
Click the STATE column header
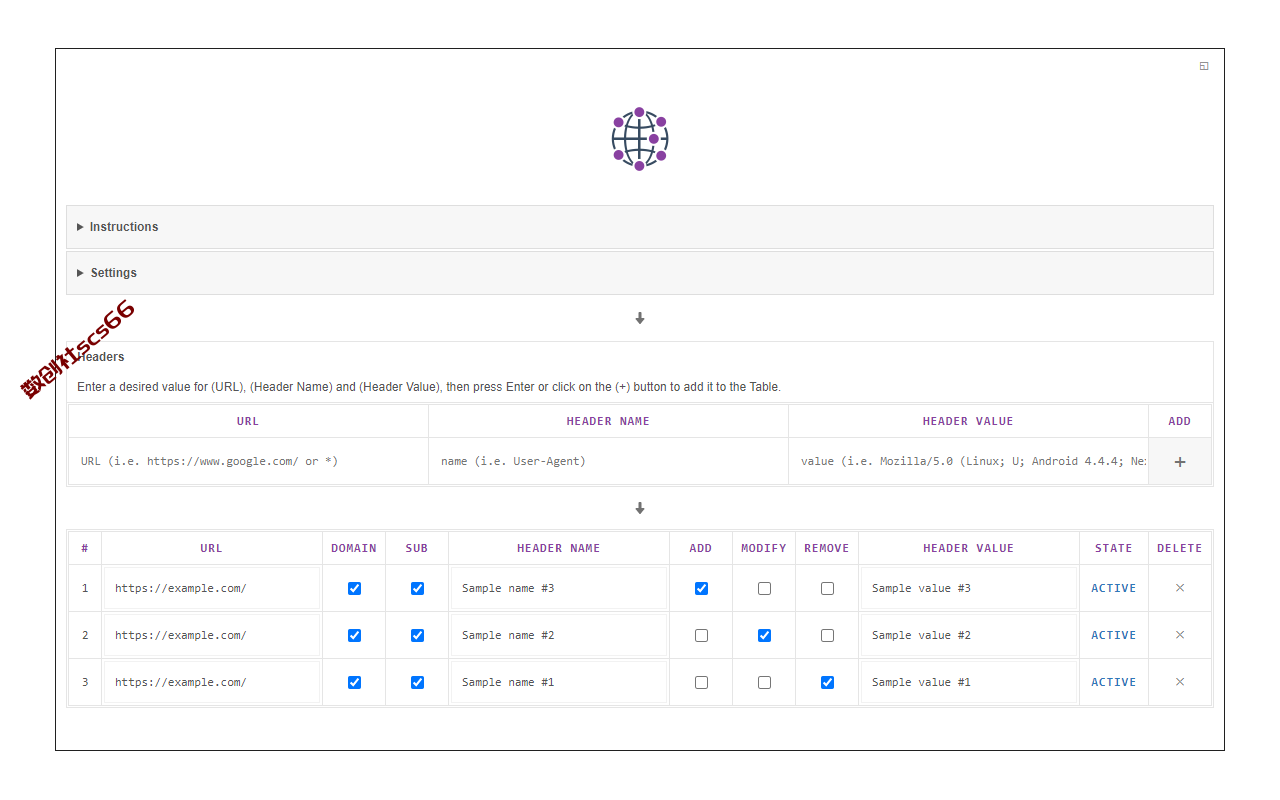click(1114, 548)
